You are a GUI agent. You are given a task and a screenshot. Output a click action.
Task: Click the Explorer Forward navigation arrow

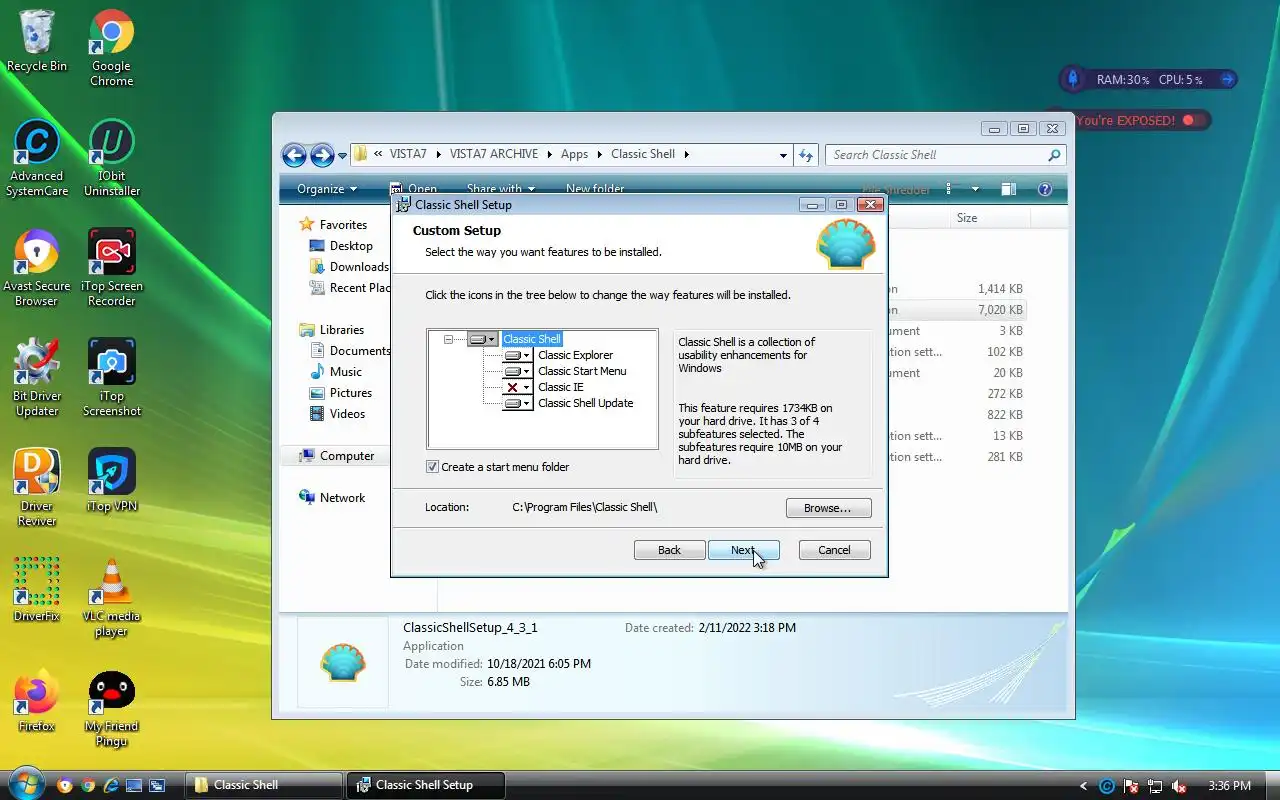322,155
